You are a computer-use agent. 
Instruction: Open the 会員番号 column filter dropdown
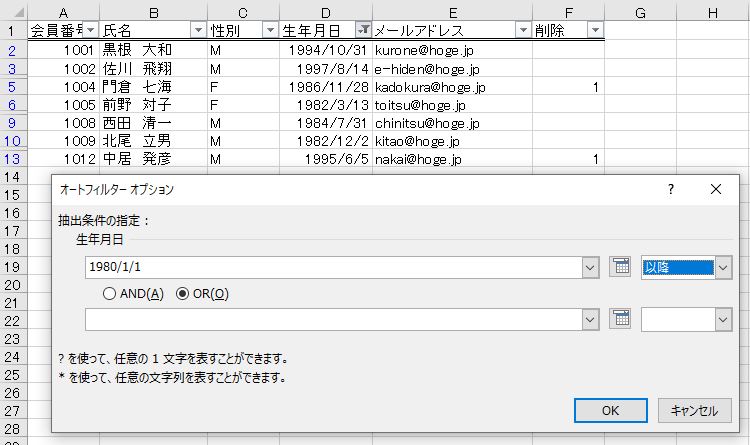coord(91,30)
